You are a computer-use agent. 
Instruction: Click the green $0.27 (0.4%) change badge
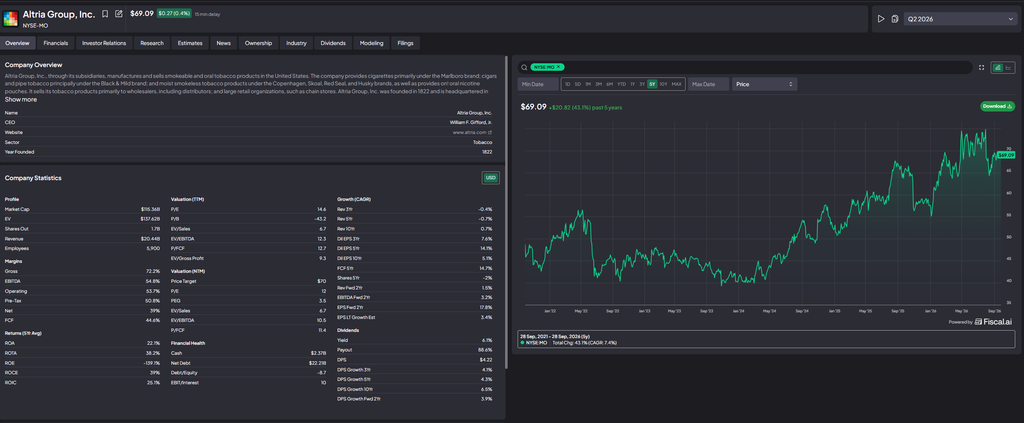(174, 14)
